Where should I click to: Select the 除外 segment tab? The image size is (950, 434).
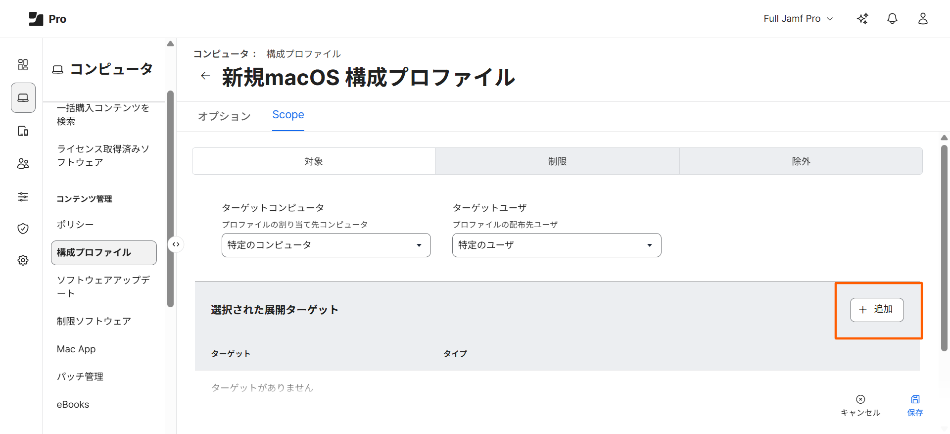(800, 161)
